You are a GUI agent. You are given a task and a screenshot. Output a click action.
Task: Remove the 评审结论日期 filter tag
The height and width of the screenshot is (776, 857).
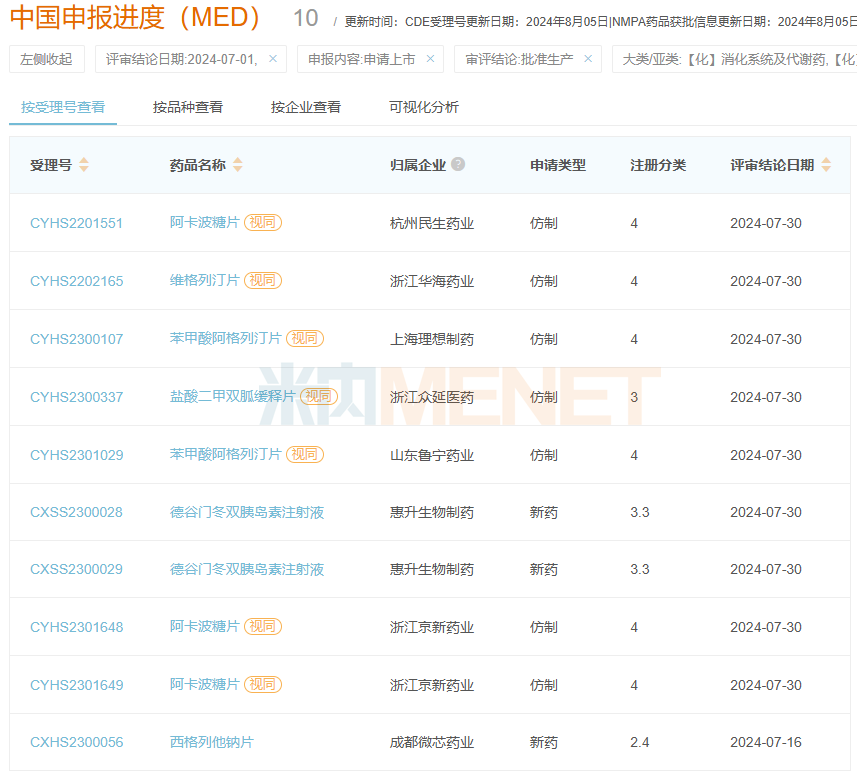point(273,58)
